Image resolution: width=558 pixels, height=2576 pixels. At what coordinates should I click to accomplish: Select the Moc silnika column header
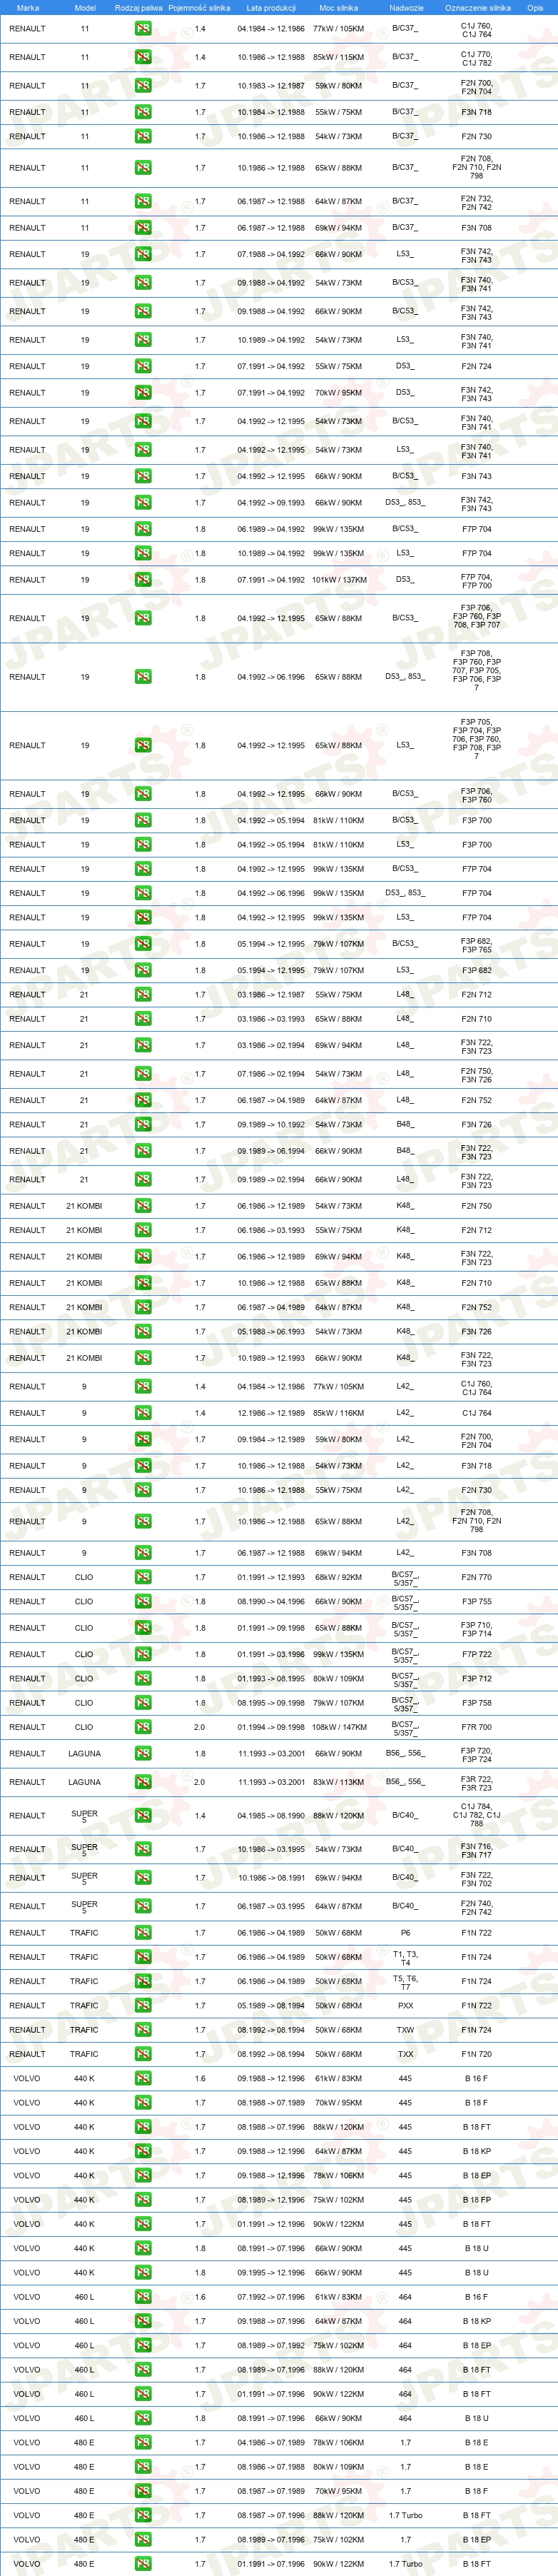point(338,8)
